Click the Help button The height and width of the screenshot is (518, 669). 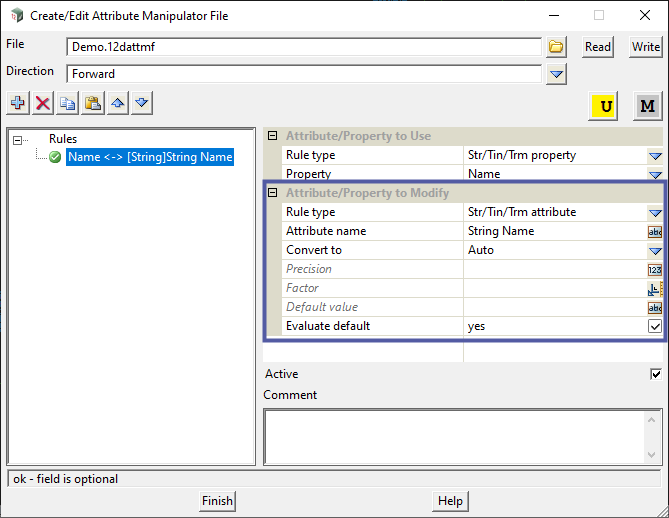pyautogui.click(x=450, y=501)
